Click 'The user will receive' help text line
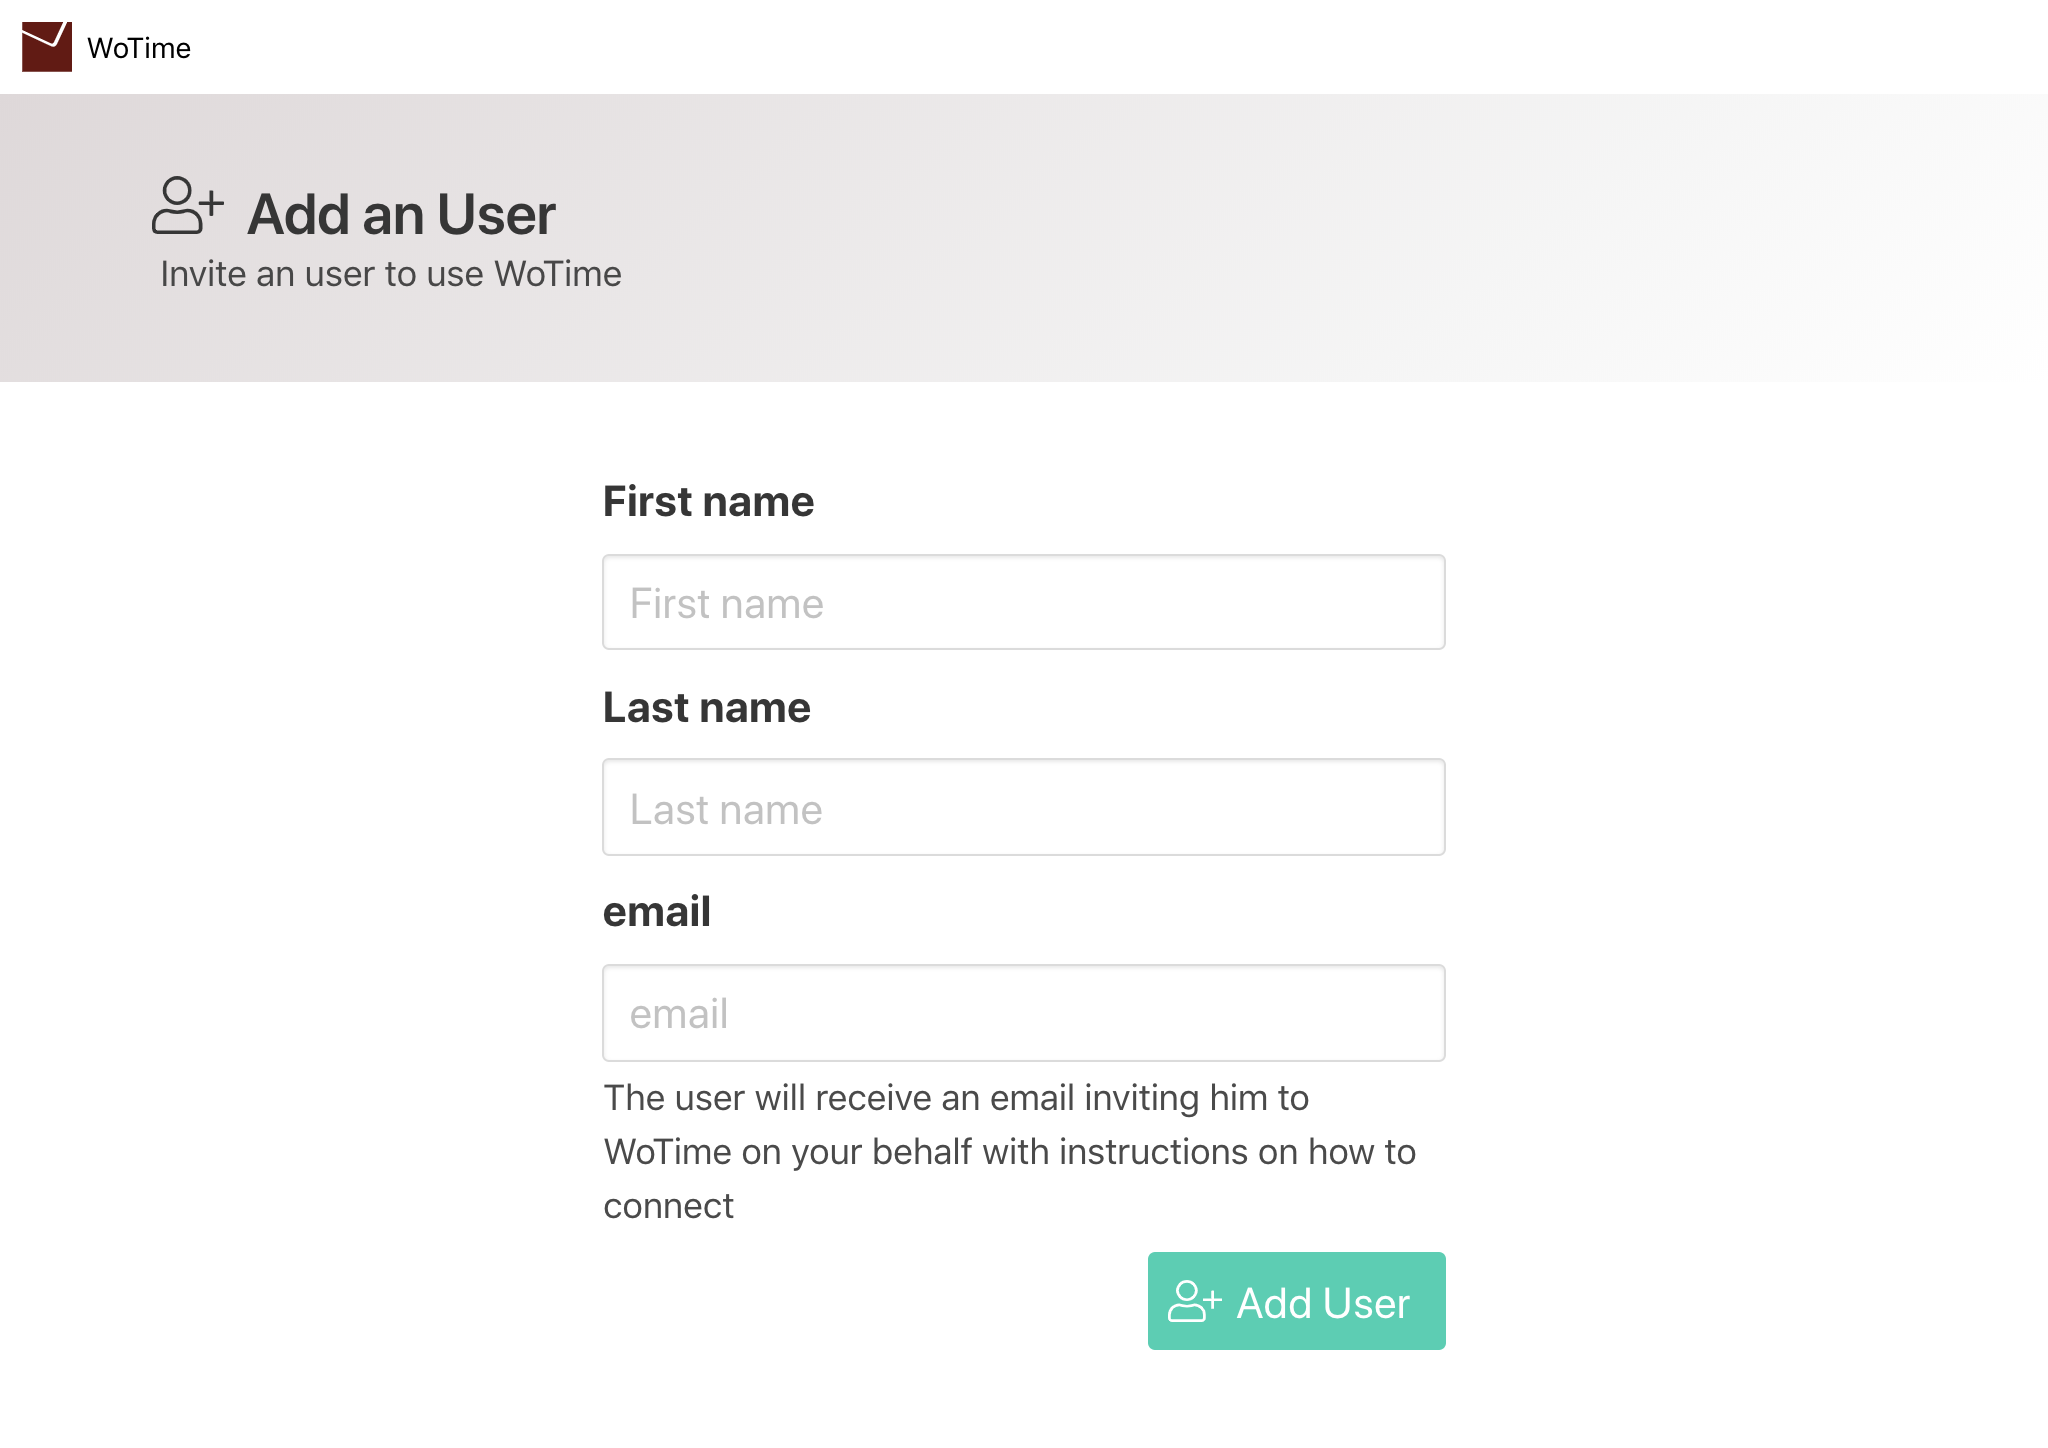 click(x=956, y=1098)
